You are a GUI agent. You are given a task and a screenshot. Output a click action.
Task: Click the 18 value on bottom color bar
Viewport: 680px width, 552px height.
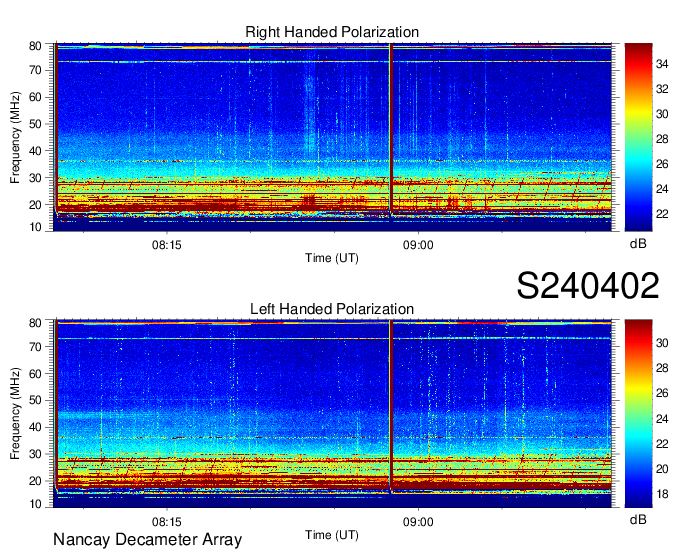pos(662,494)
